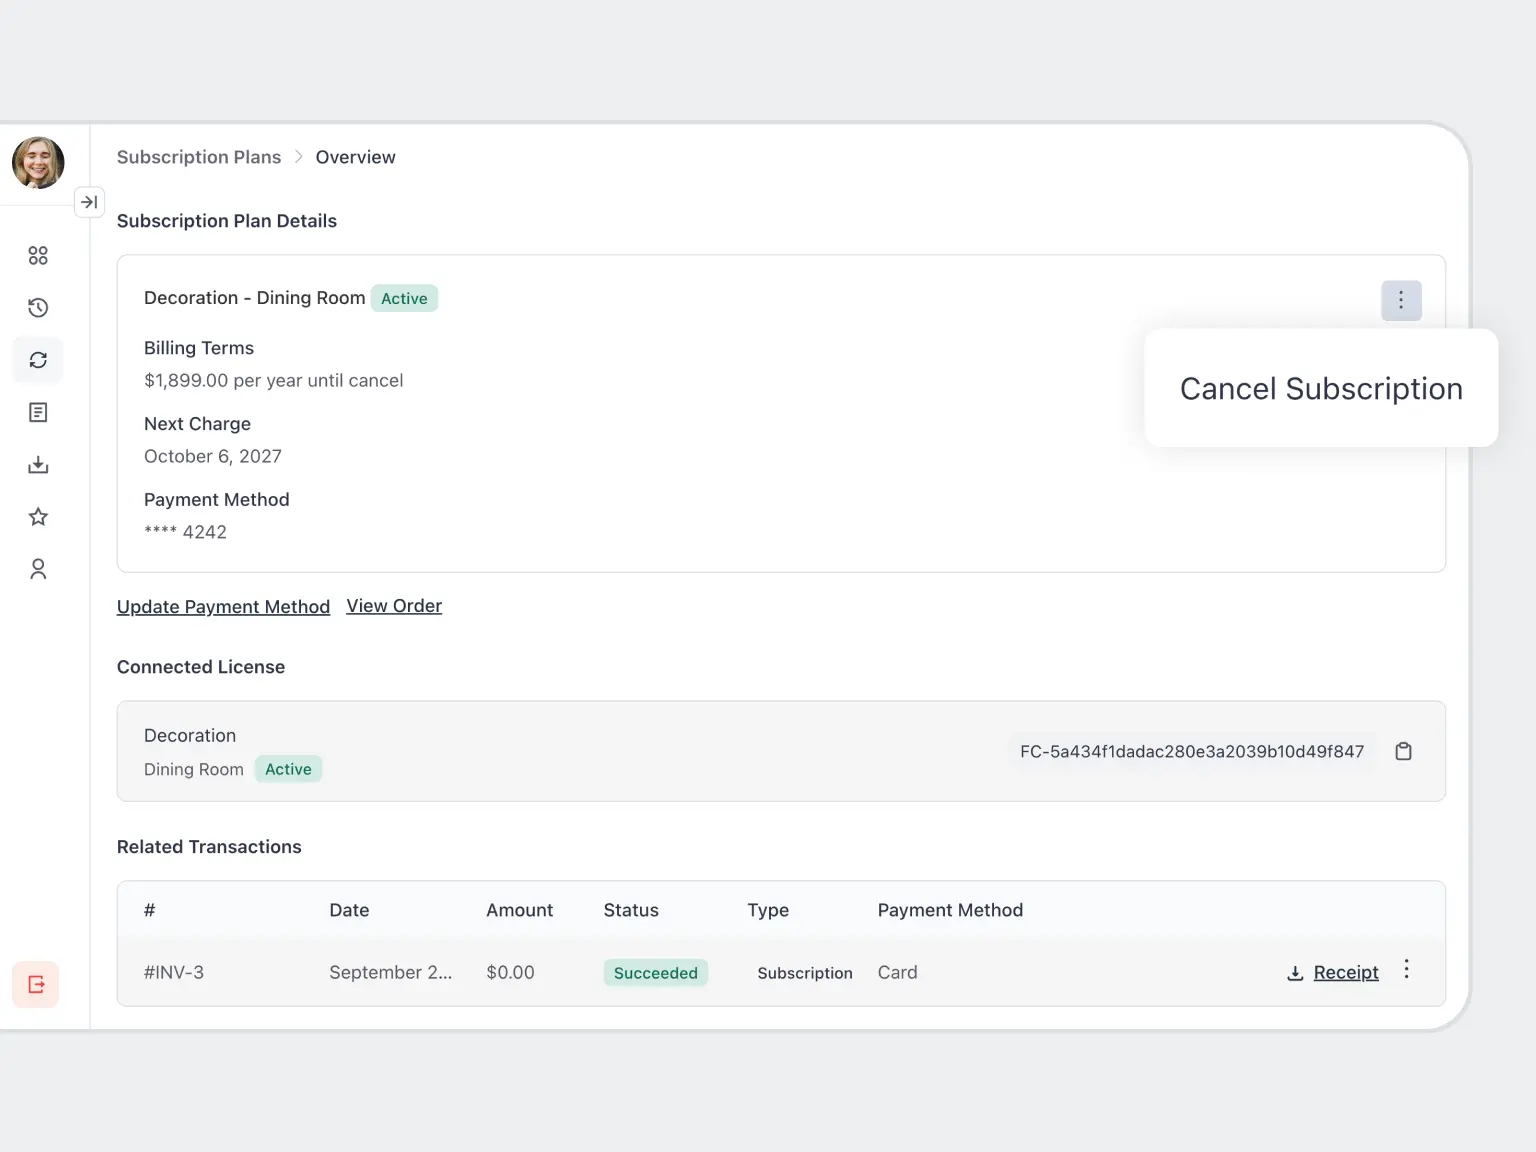
Task: Click the Type column header
Action: (768, 910)
